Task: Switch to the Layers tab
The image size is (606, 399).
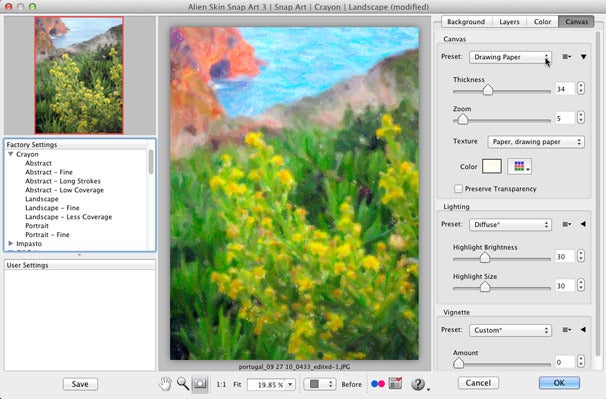Action: 509,22
